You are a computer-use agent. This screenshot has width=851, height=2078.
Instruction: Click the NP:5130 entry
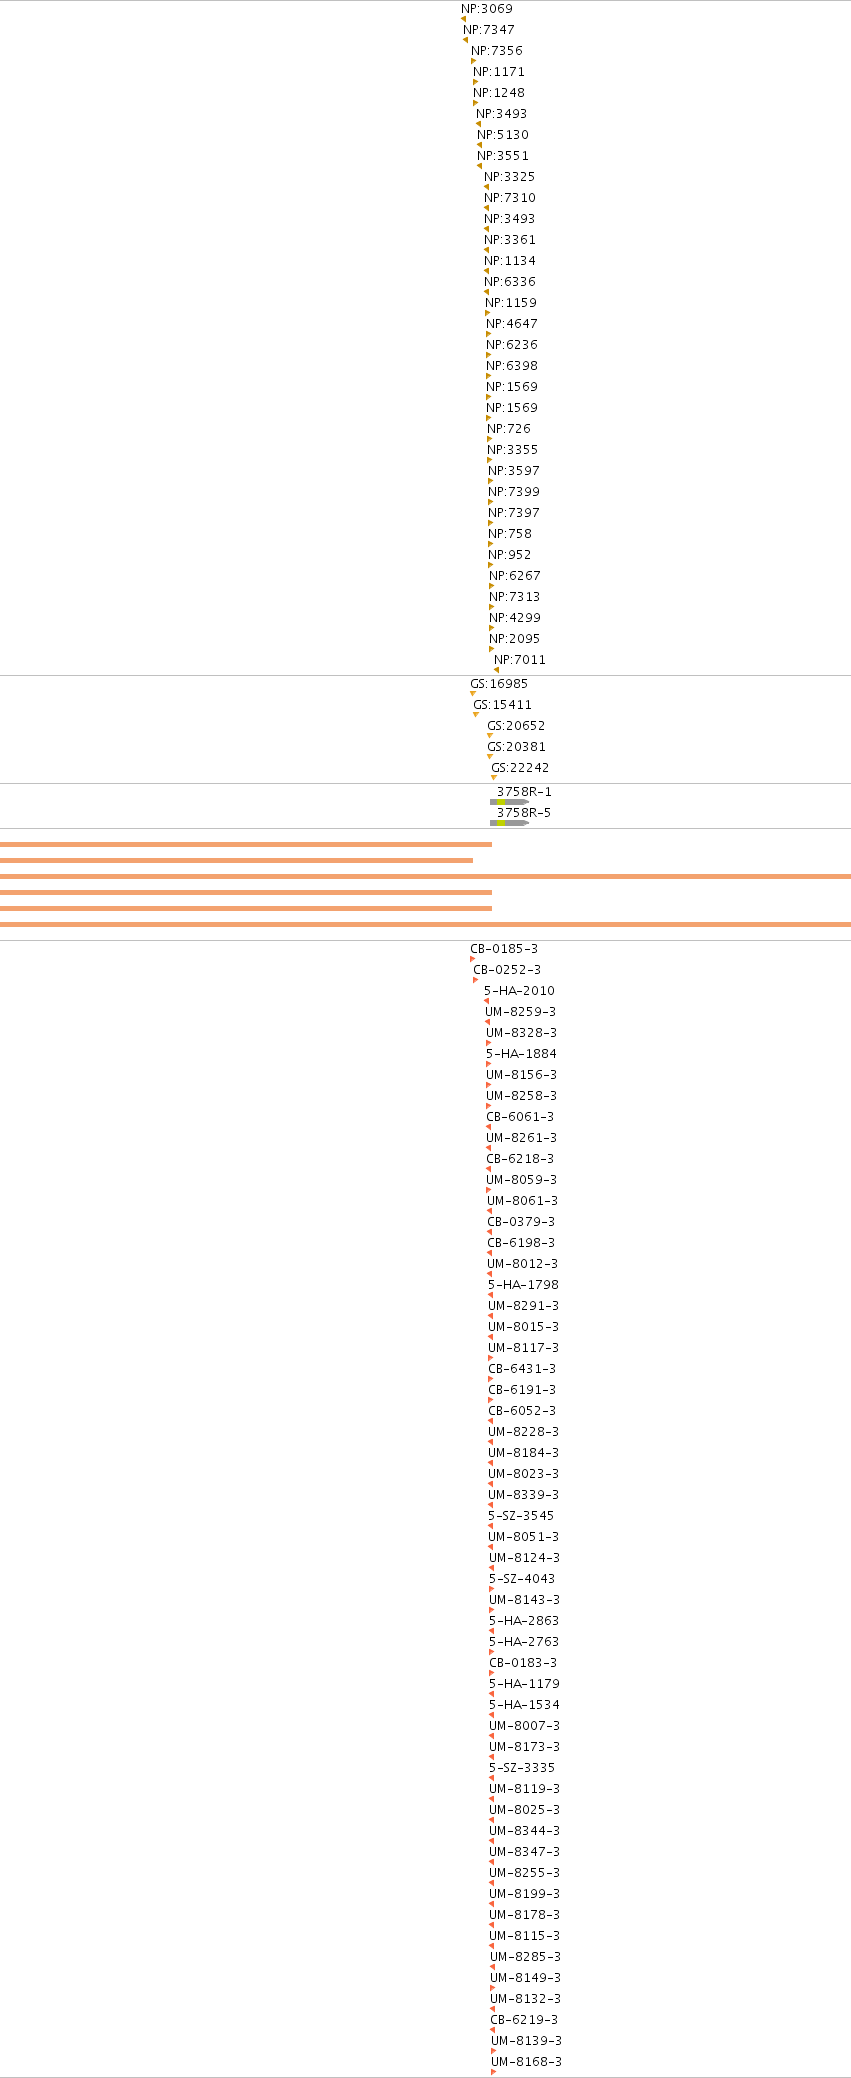(x=503, y=135)
